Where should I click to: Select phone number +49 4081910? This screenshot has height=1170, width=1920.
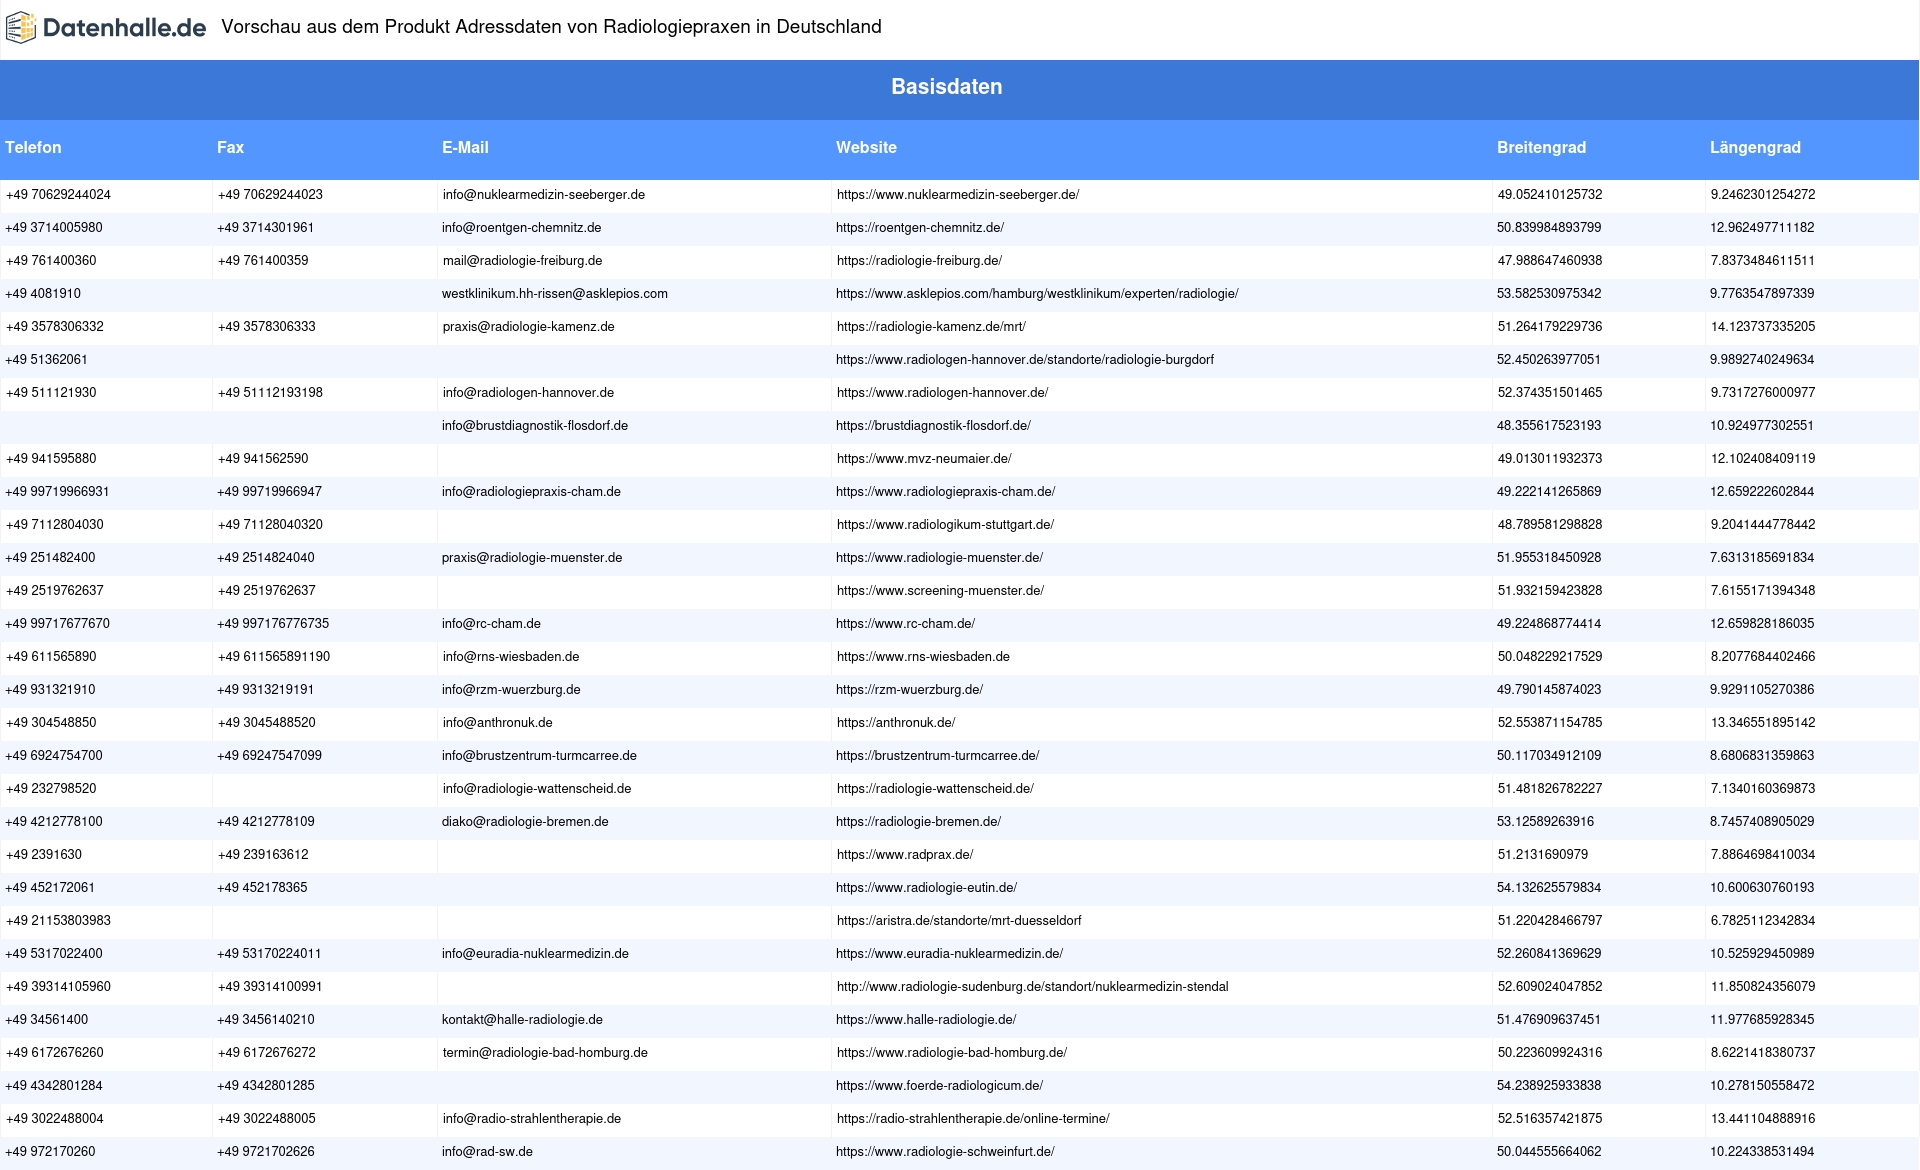43,294
